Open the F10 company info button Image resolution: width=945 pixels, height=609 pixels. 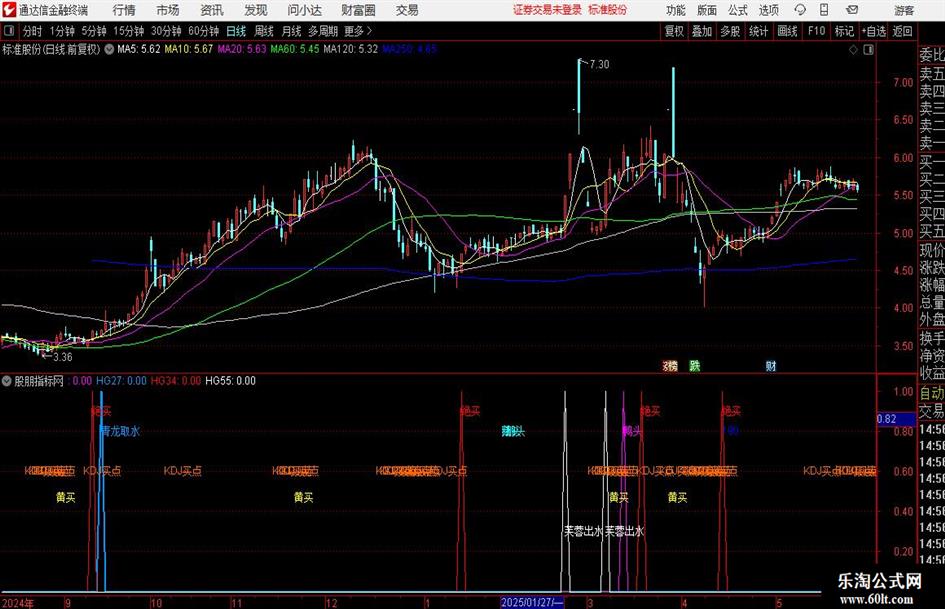coord(817,31)
